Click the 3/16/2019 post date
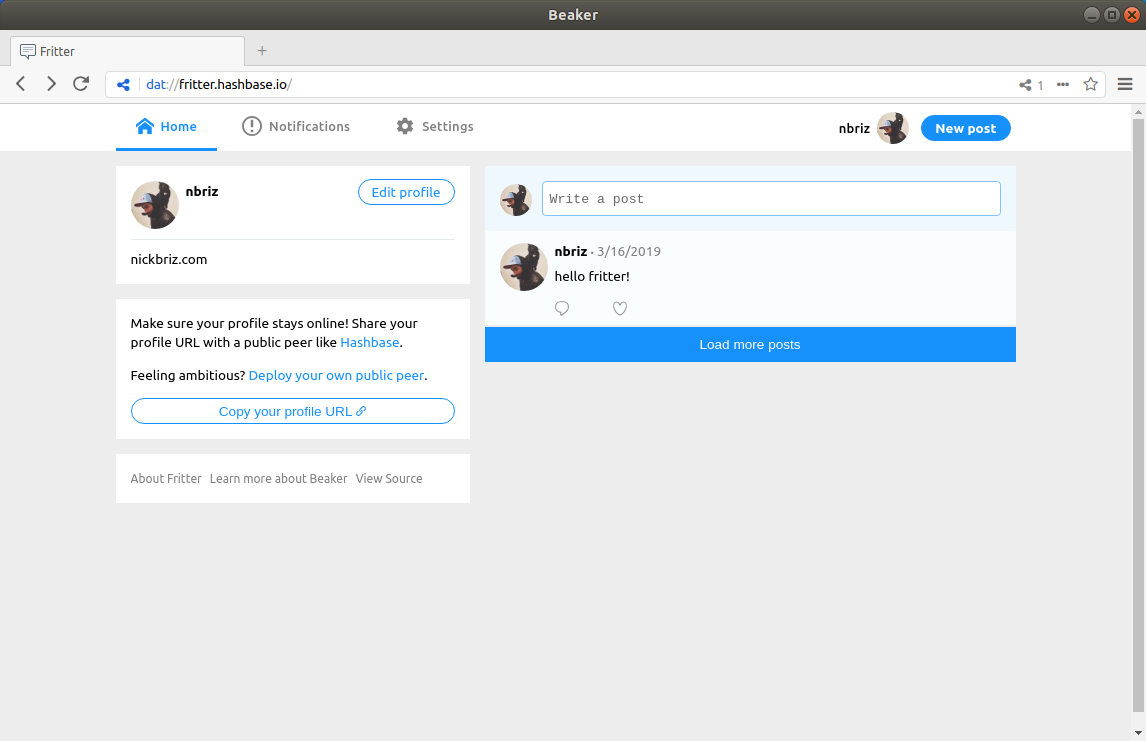The height and width of the screenshot is (741, 1146). pos(629,251)
